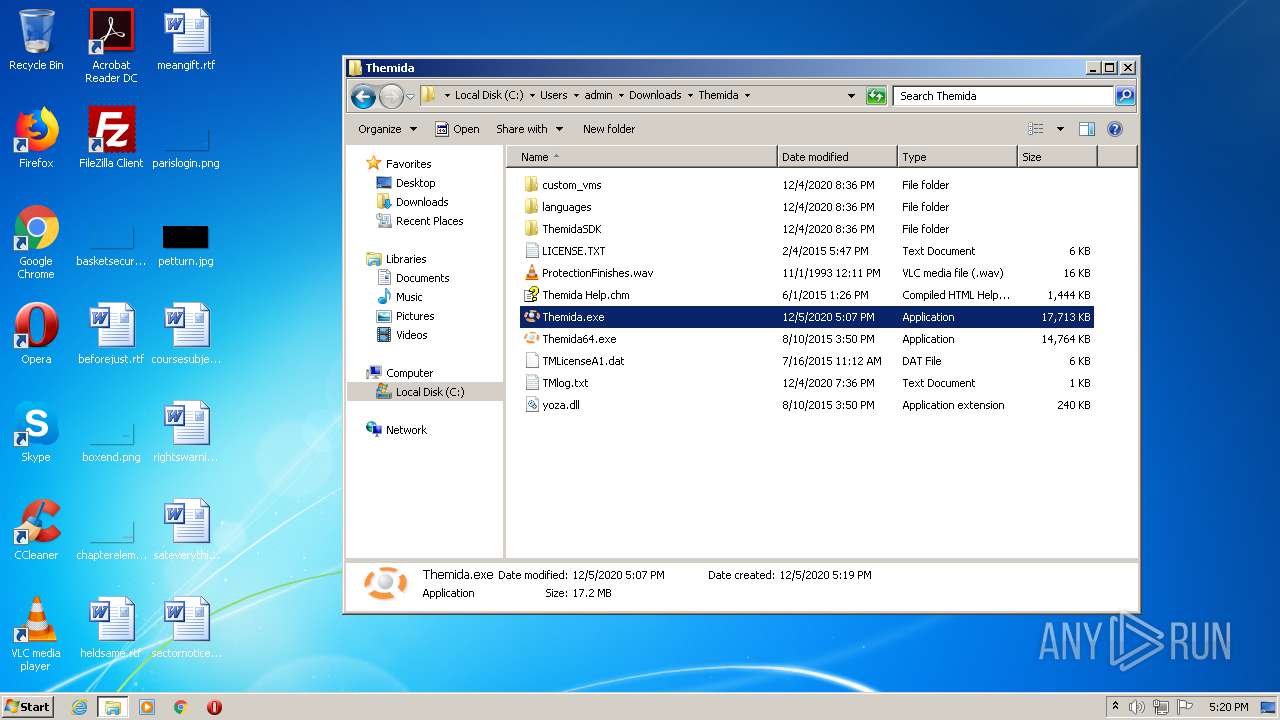Launch Acrobat Reader DC shortcut
The width and height of the screenshot is (1280, 720).
tap(111, 45)
